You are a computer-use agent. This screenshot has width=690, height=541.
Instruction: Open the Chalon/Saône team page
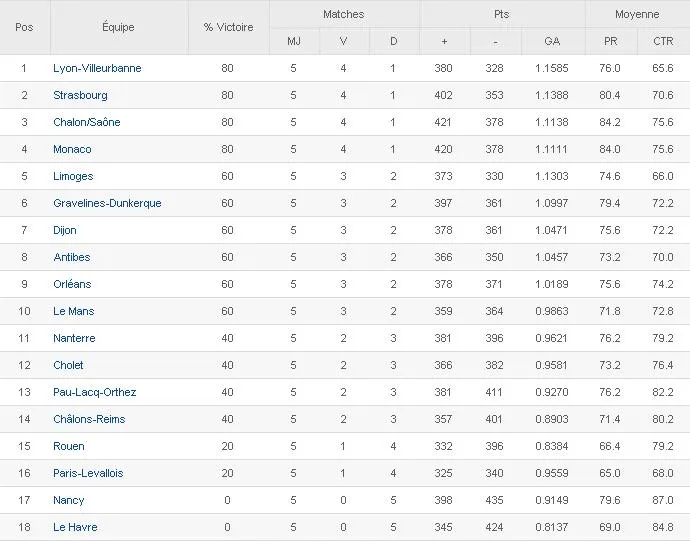(x=86, y=122)
